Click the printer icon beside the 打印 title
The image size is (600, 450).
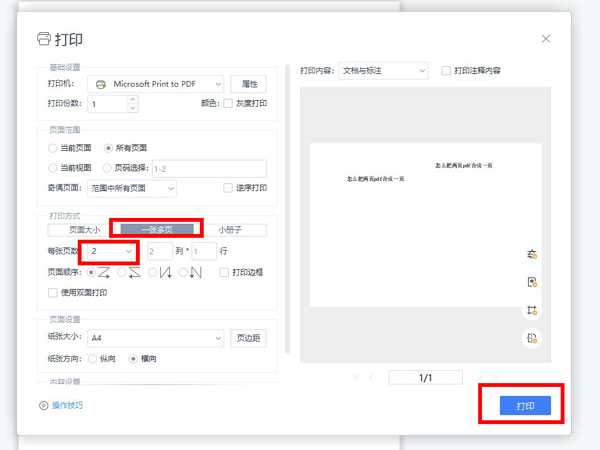click(x=44, y=39)
